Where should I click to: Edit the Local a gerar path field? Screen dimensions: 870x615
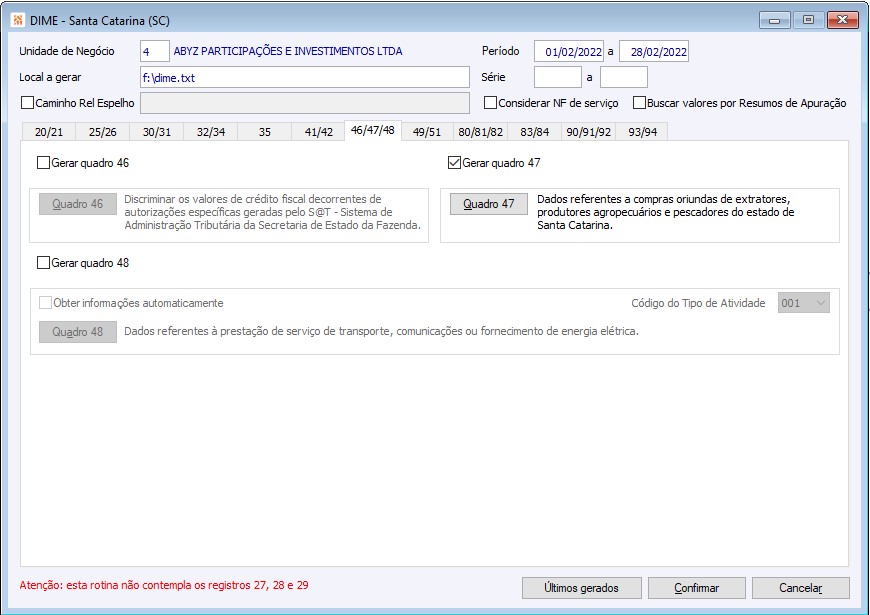305,77
